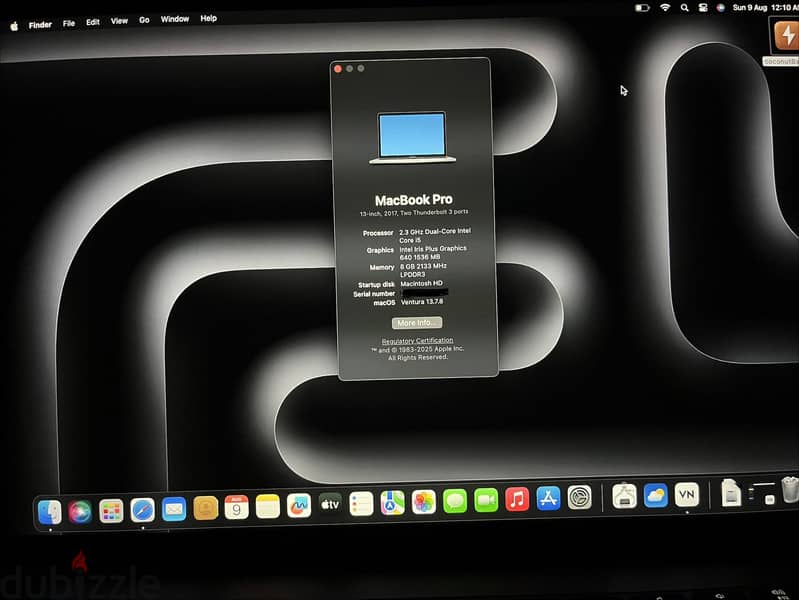799x600 pixels.
Task: Click '8 GB 2133 MHz' memory value
Action: click(423, 266)
